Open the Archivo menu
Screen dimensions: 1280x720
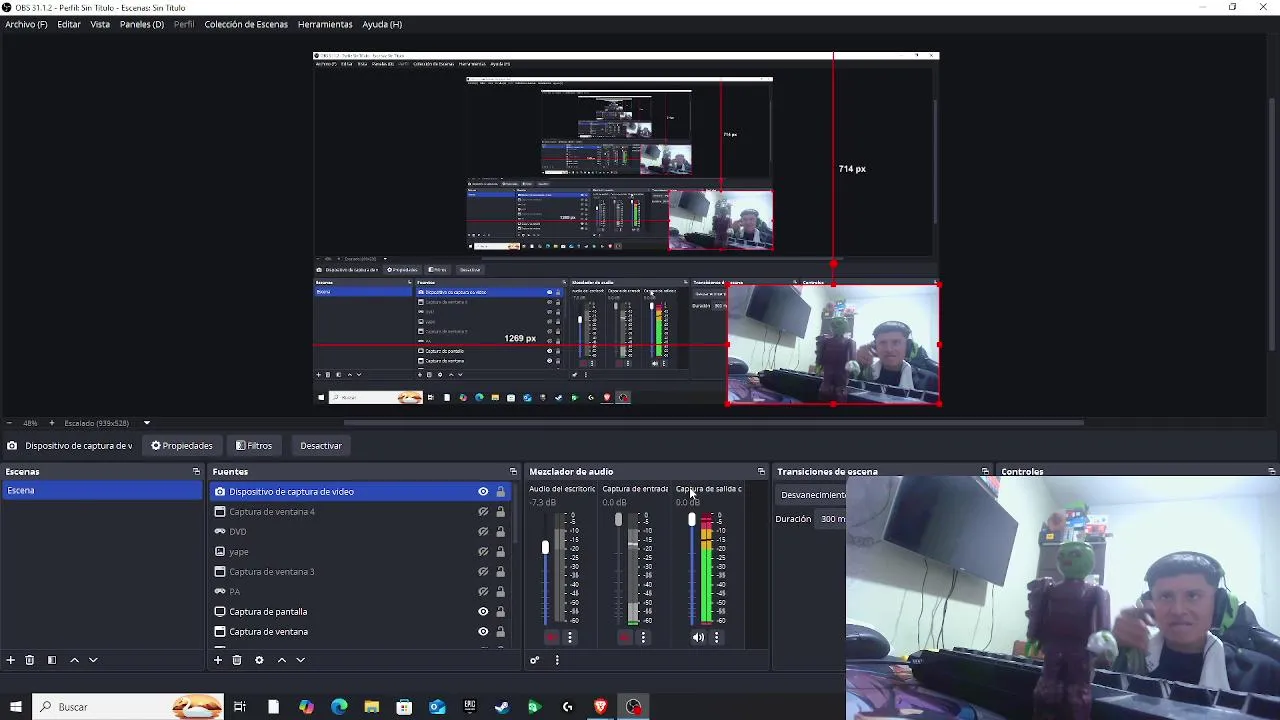(26, 24)
